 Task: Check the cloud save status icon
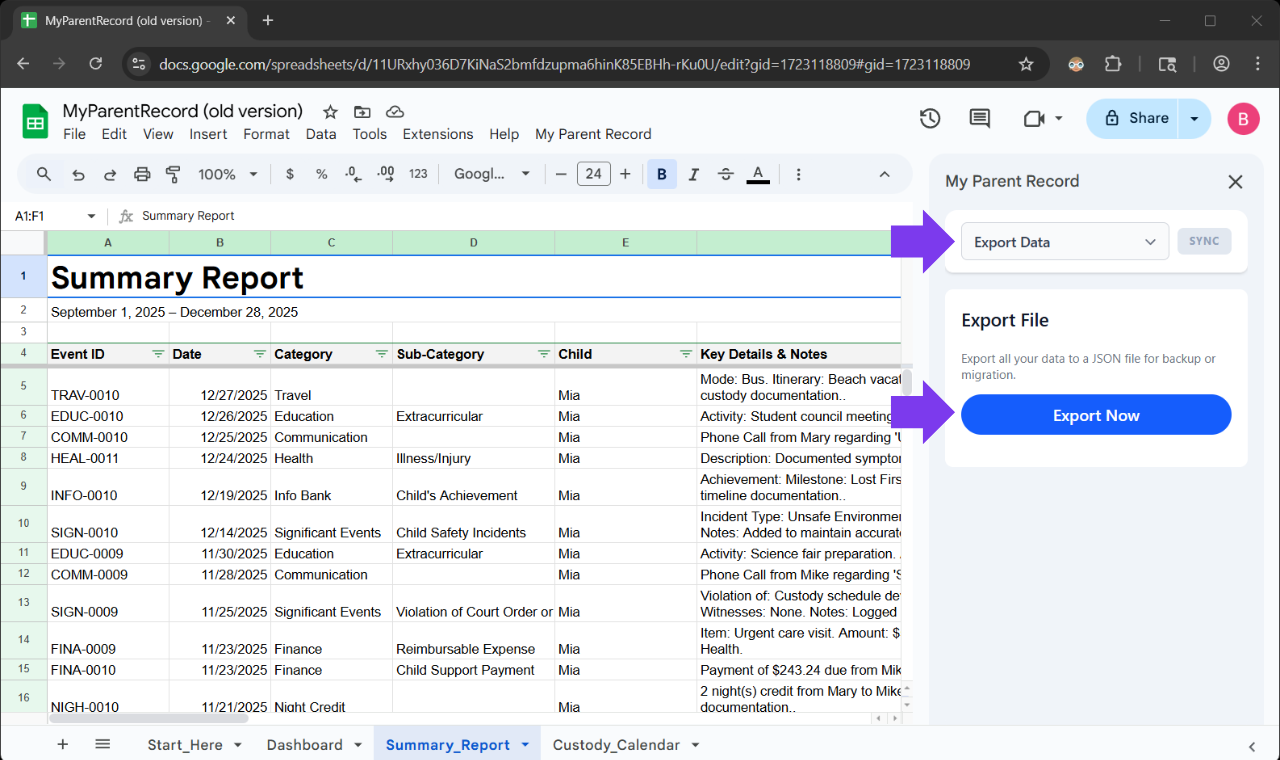[x=395, y=112]
